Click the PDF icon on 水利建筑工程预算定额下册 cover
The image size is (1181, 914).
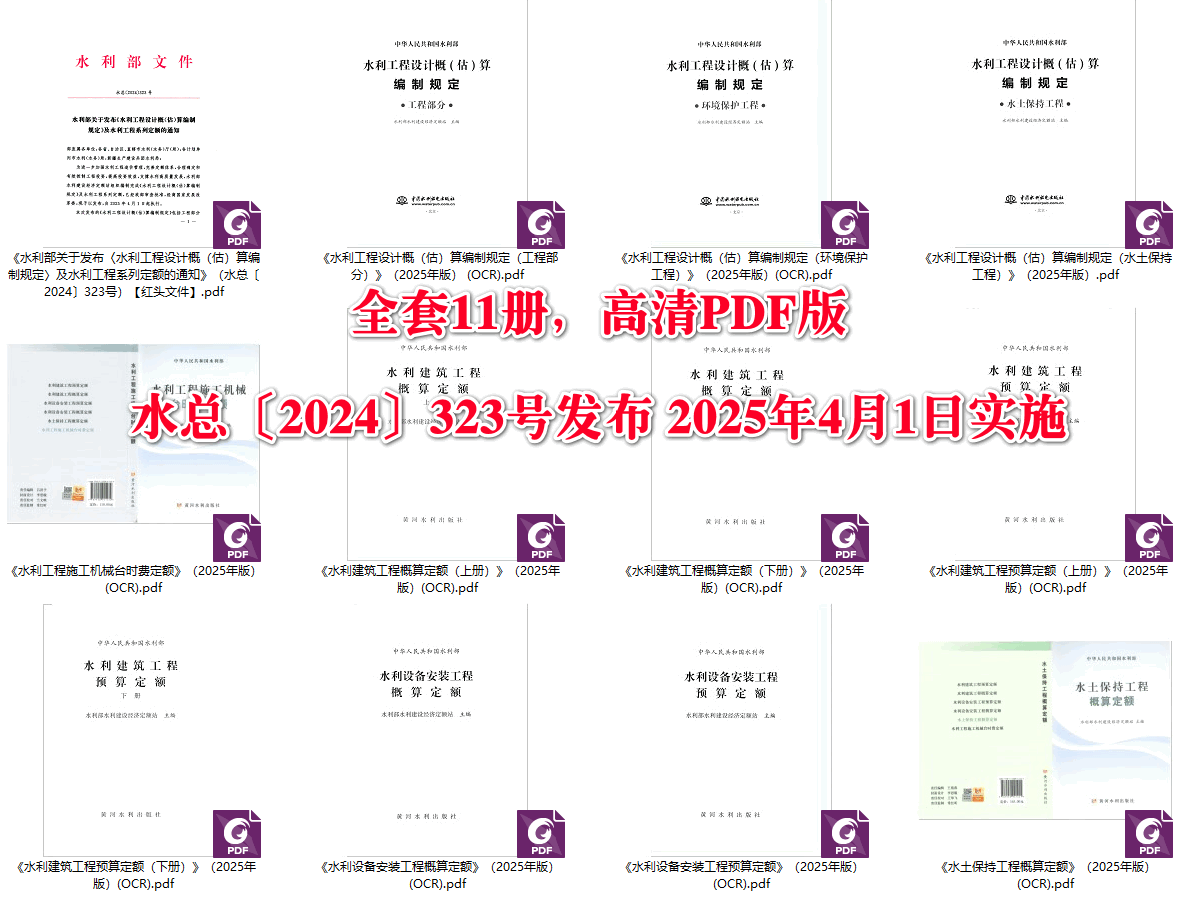point(237,833)
